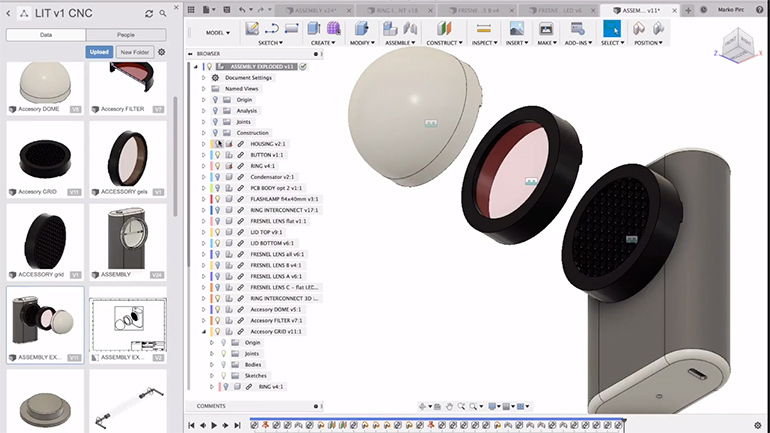Screen dimensions: 770x433
Task: Click the Insert image icon
Action: click(517, 28)
